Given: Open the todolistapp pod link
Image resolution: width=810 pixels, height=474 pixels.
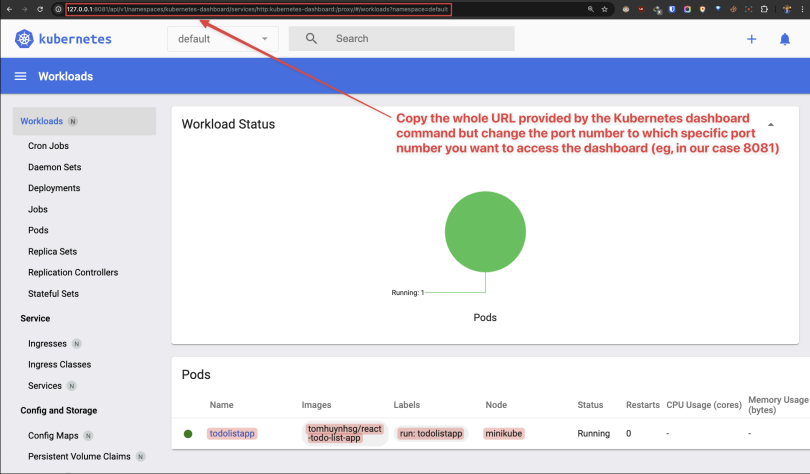Looking at the screenshot, I should pyautogui.click(x=232, y=434).
